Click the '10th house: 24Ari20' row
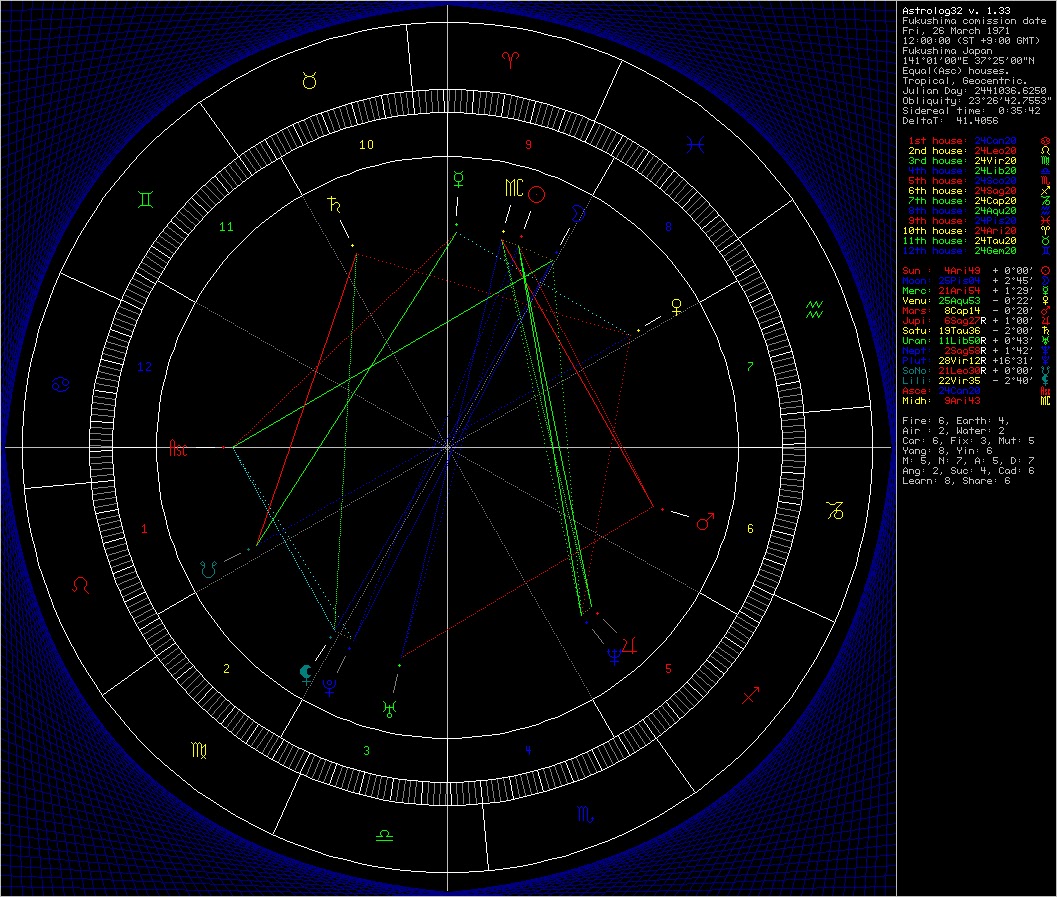This screenshot has width=1057, height=897. pos(976,230)
